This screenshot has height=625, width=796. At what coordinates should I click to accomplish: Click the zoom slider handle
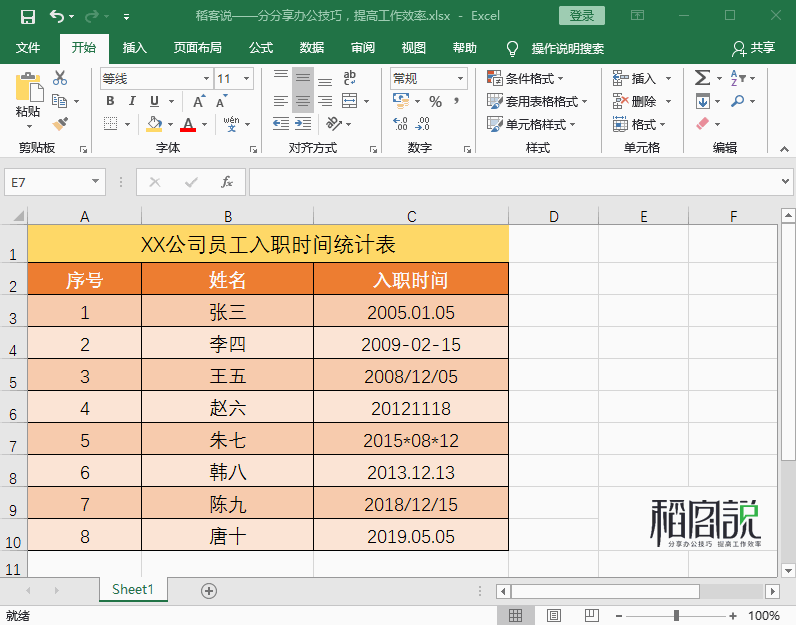pyautogui.click(x=676, y=616)
